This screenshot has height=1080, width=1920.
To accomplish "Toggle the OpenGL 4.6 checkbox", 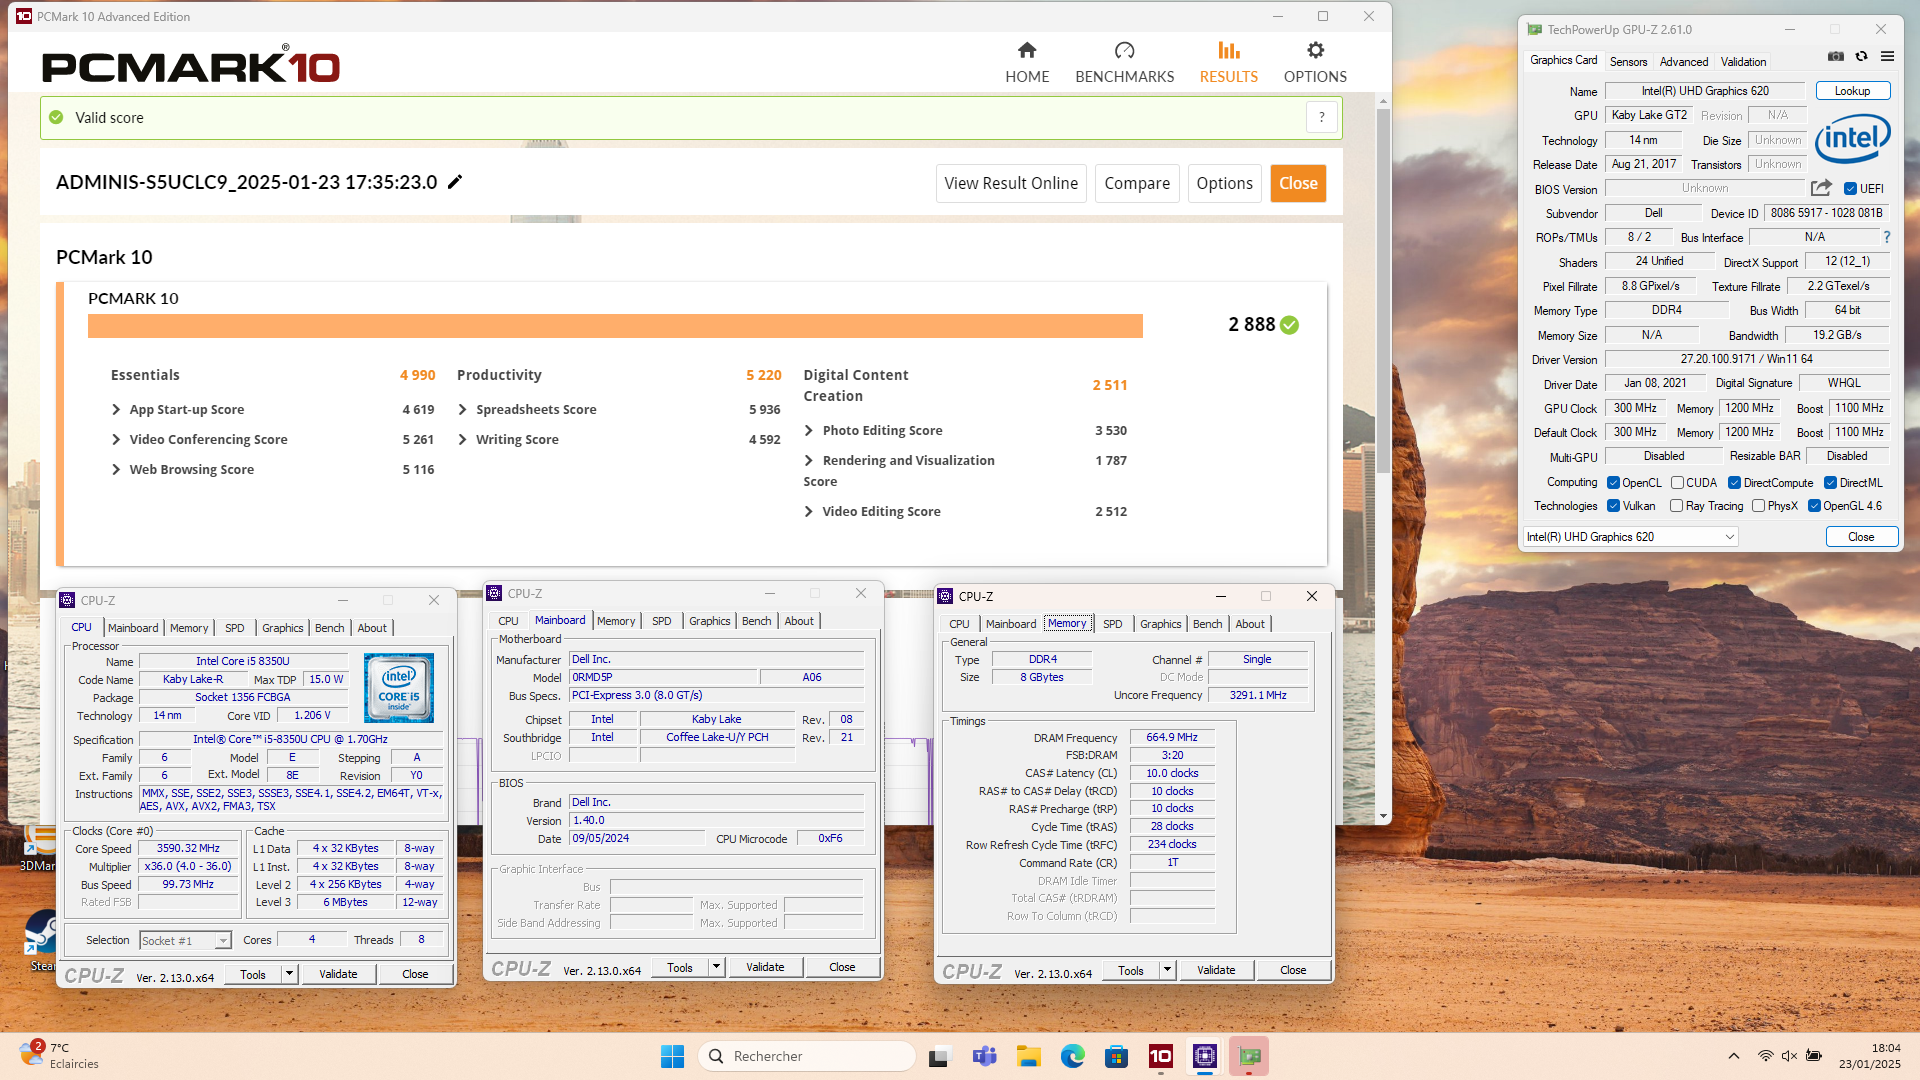I will pos(1814,506).
